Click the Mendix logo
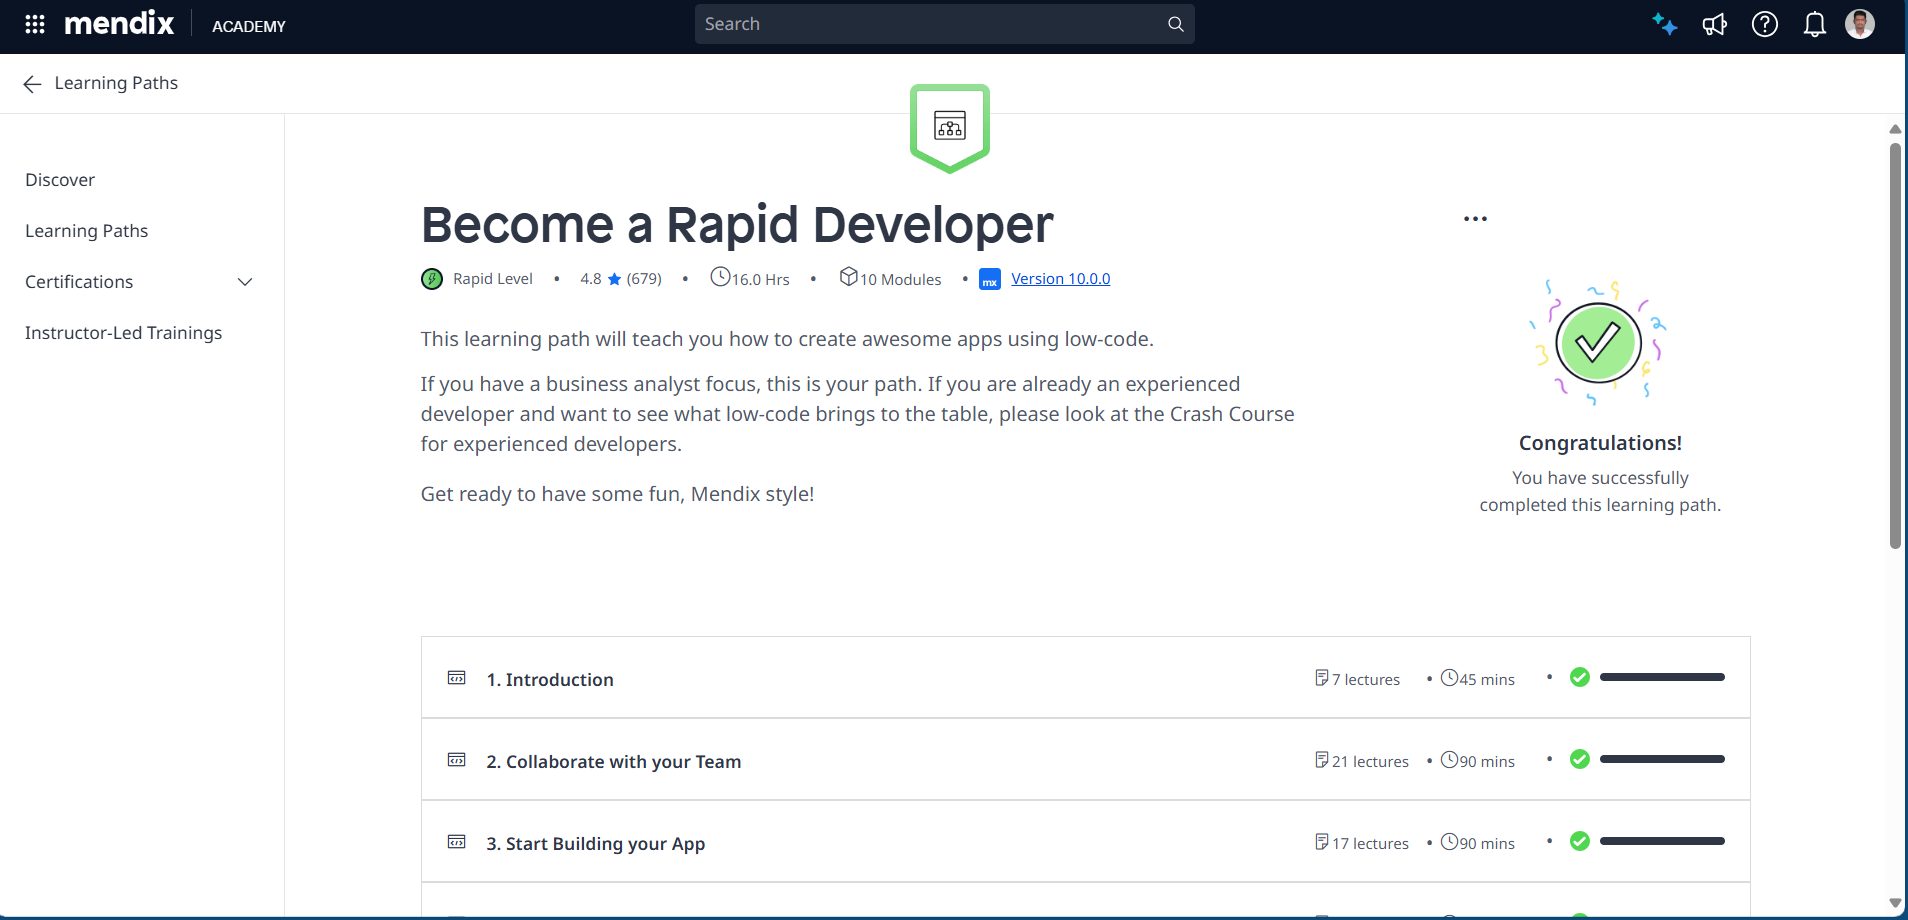Viewport: 1908px width, 920px height. pyautogui.click(x=118, y=23)
